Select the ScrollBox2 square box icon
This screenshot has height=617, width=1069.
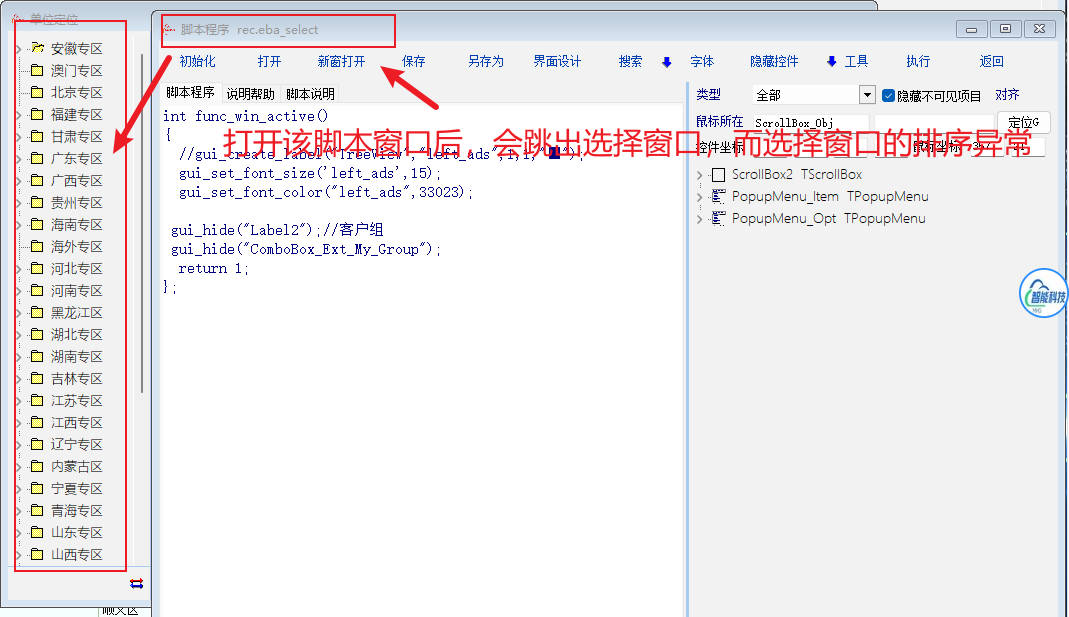tap(718, 175)
